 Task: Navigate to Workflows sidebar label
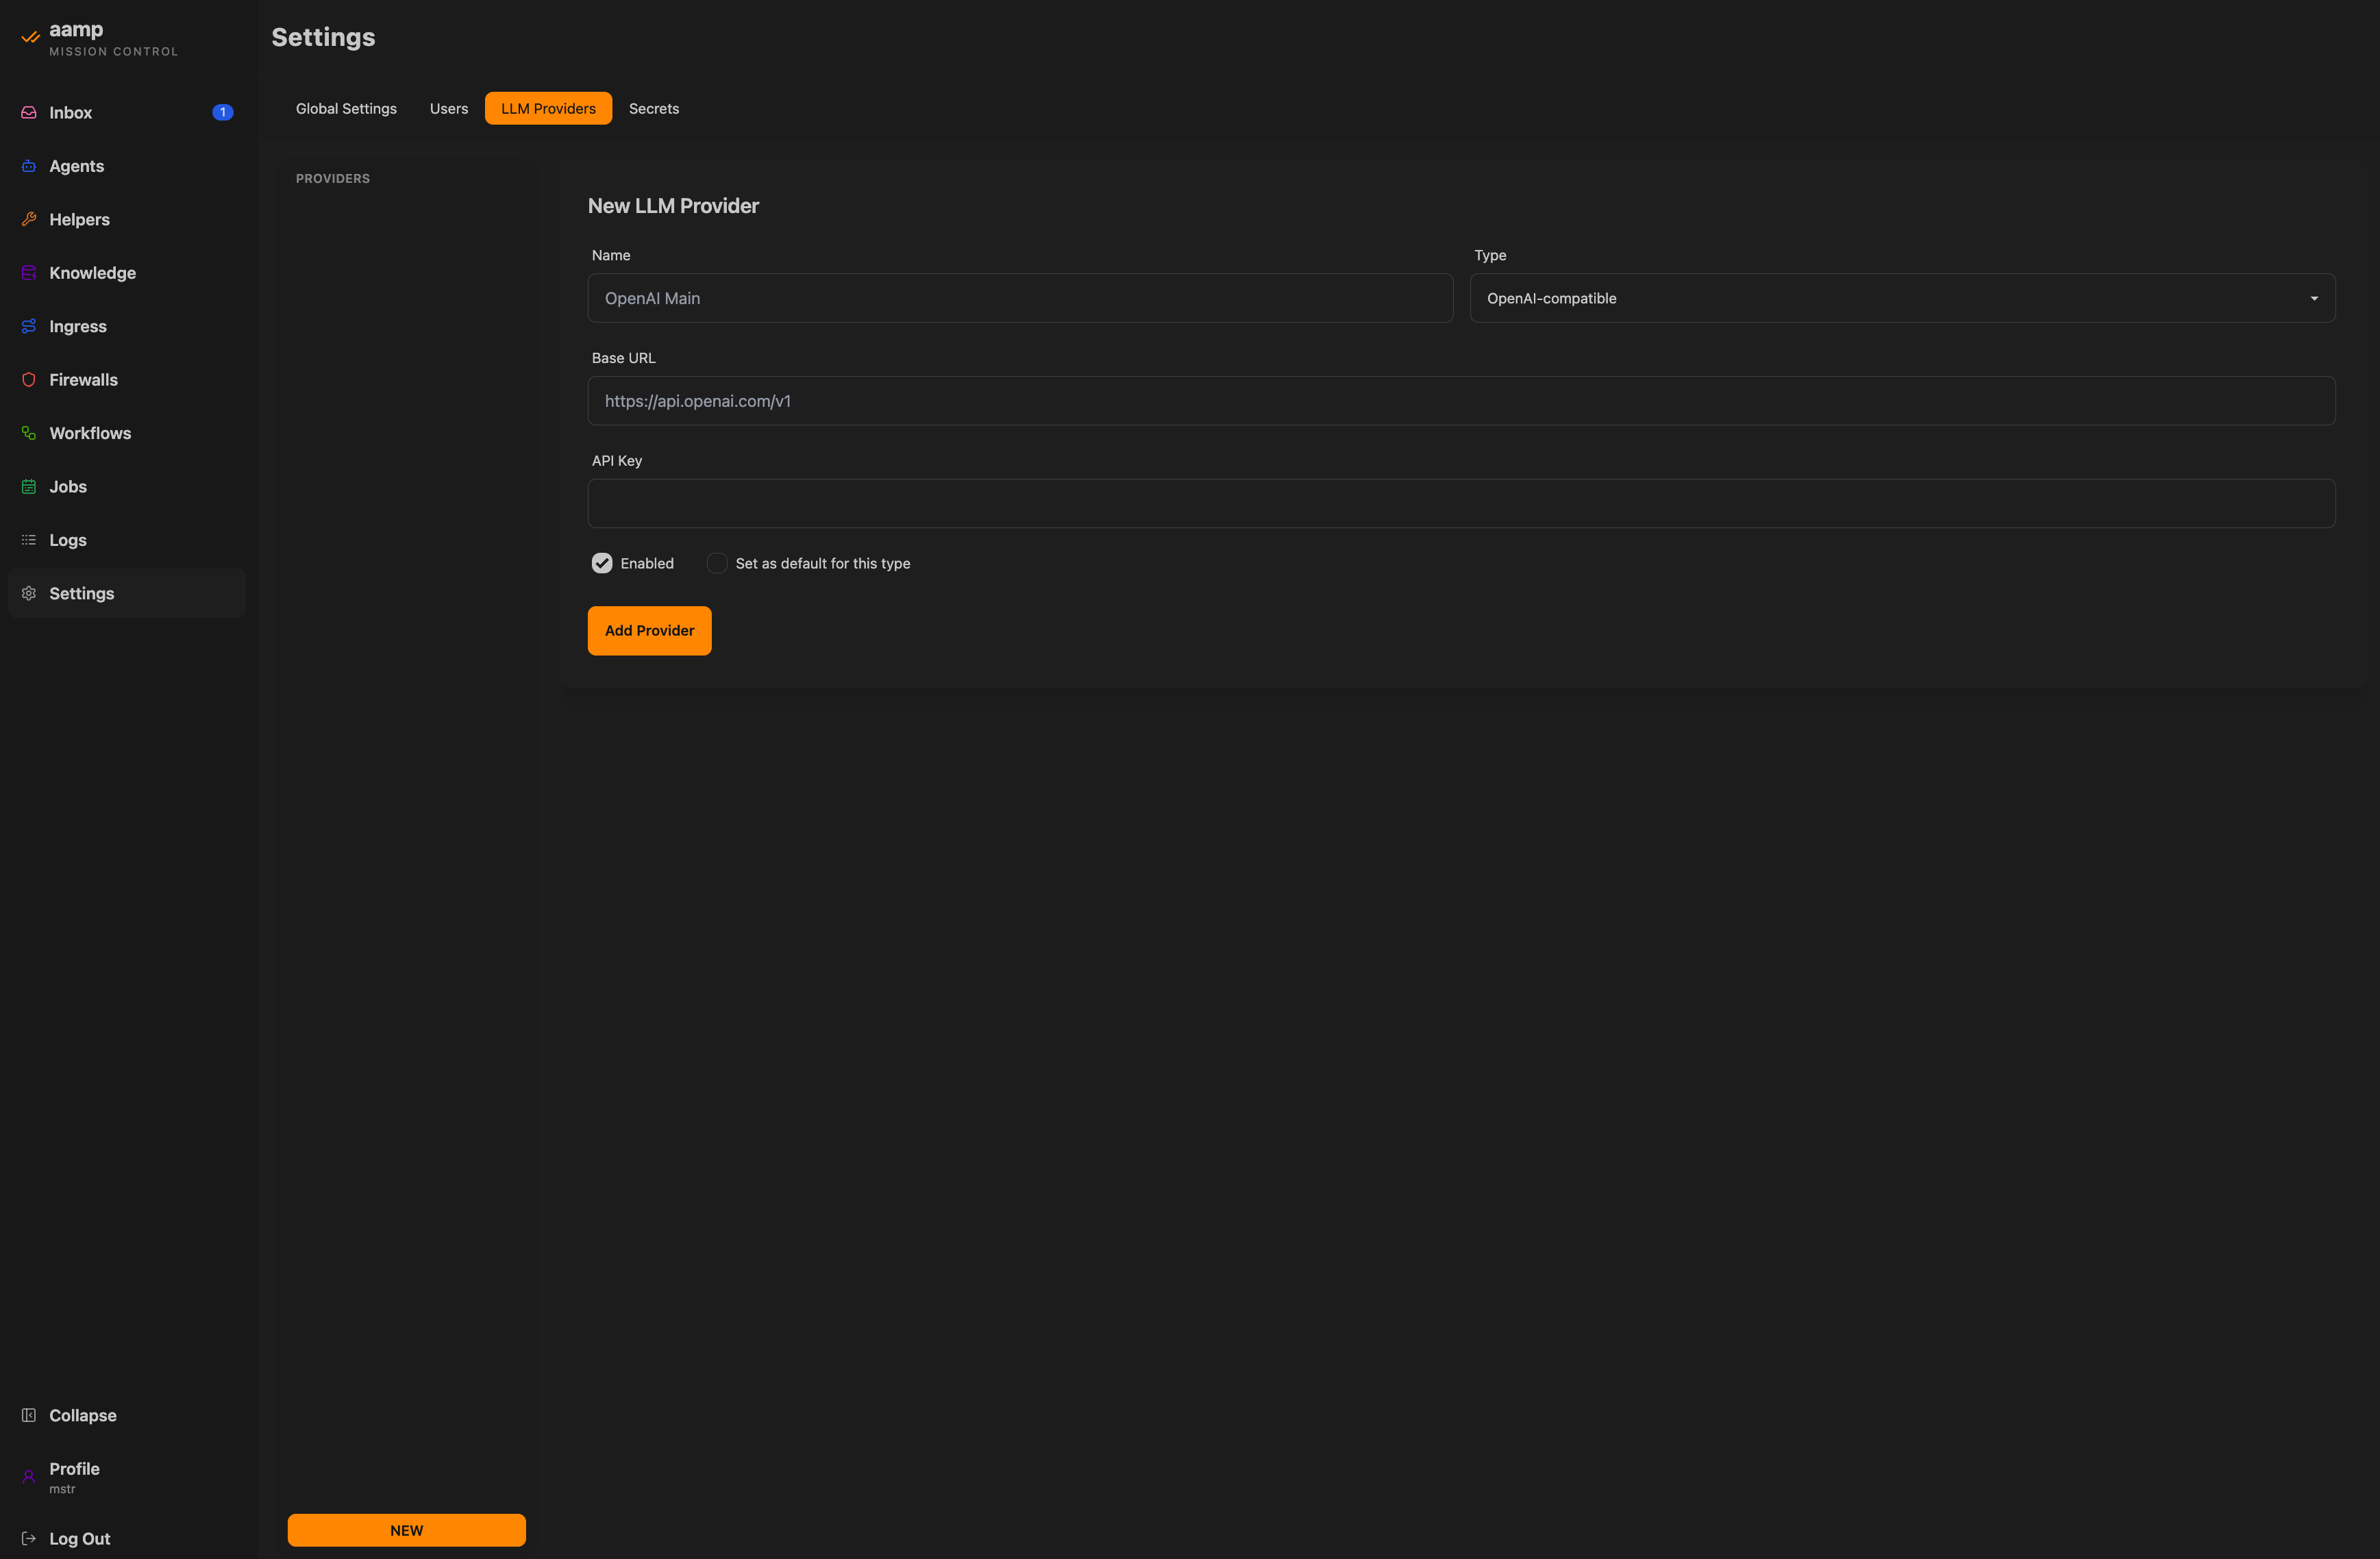tap(91, 433)
